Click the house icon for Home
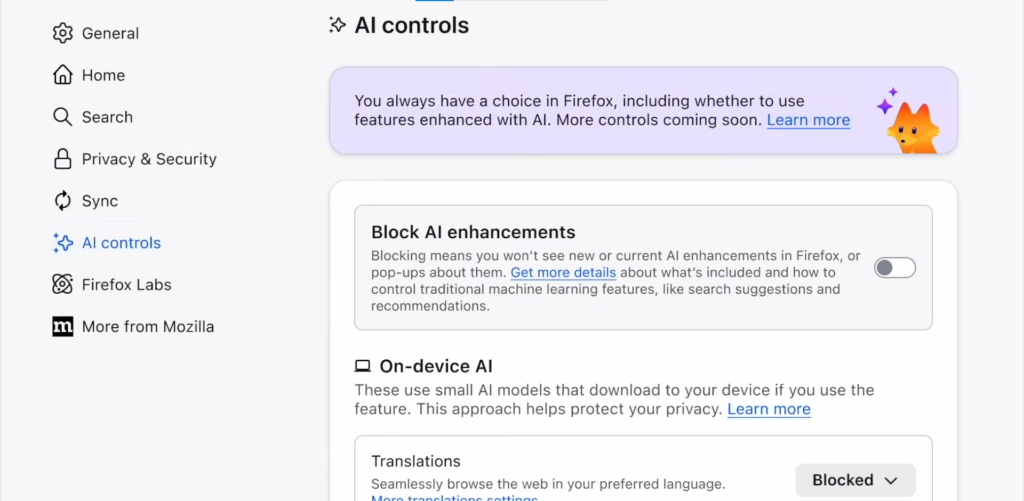 63,75
